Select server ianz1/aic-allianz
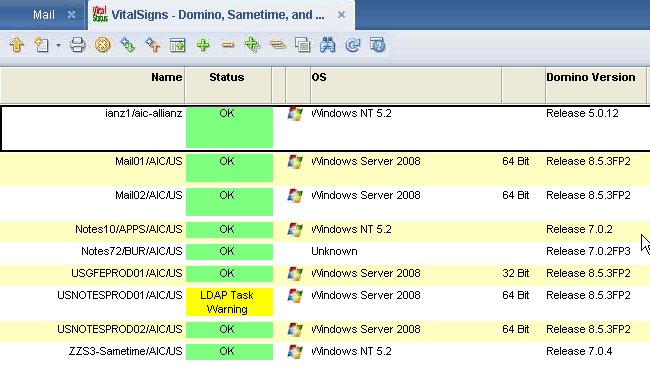Viewport: 650px width, 385px height. coord(143,113)
